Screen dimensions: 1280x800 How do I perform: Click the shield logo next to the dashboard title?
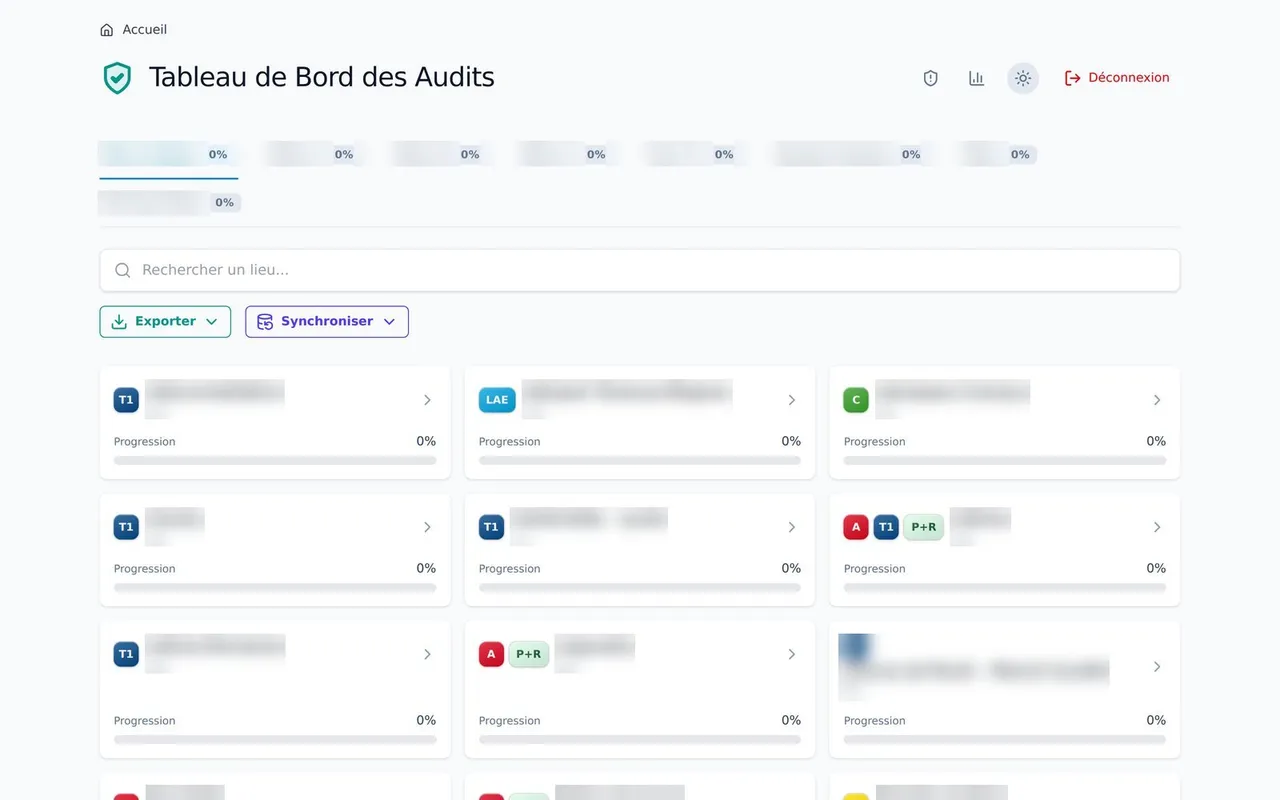point(117,78)
